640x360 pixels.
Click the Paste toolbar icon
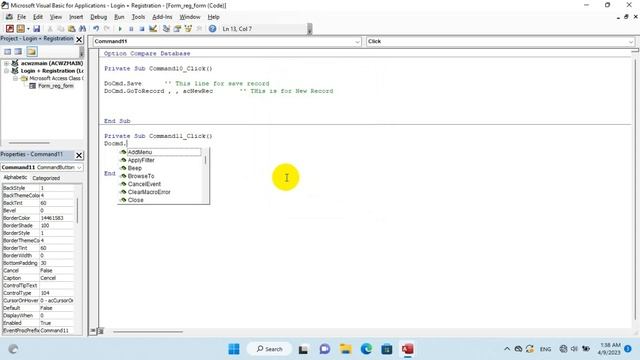72,29
